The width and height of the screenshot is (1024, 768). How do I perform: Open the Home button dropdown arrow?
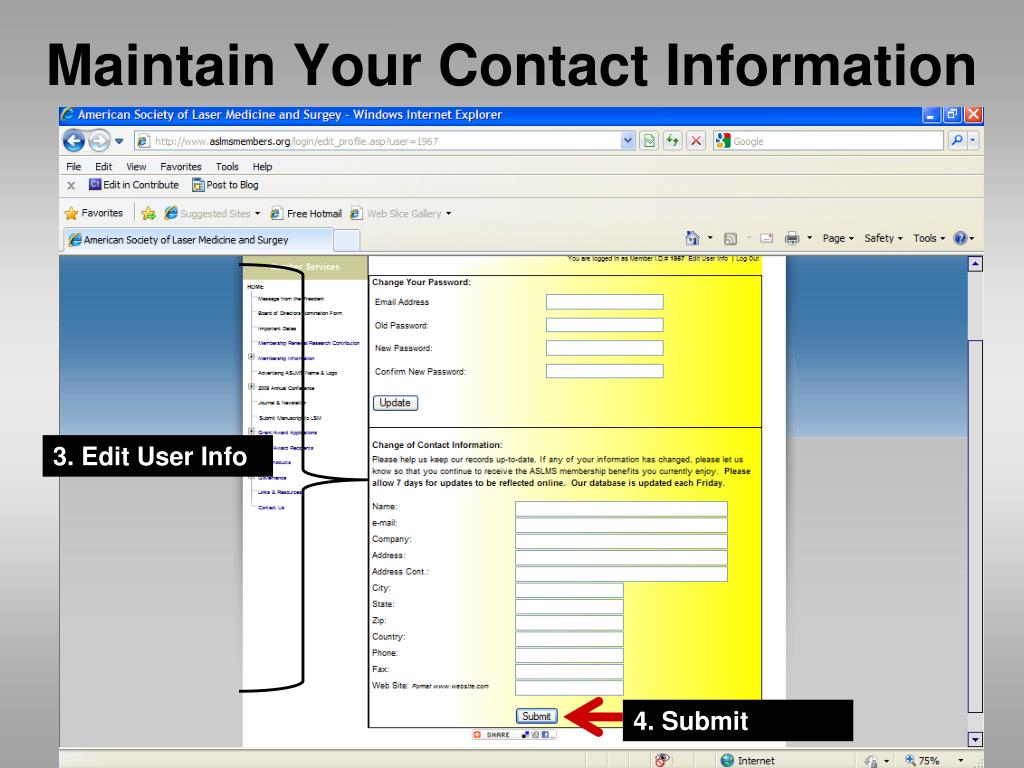pyautogui.click(x=710, y=238)
